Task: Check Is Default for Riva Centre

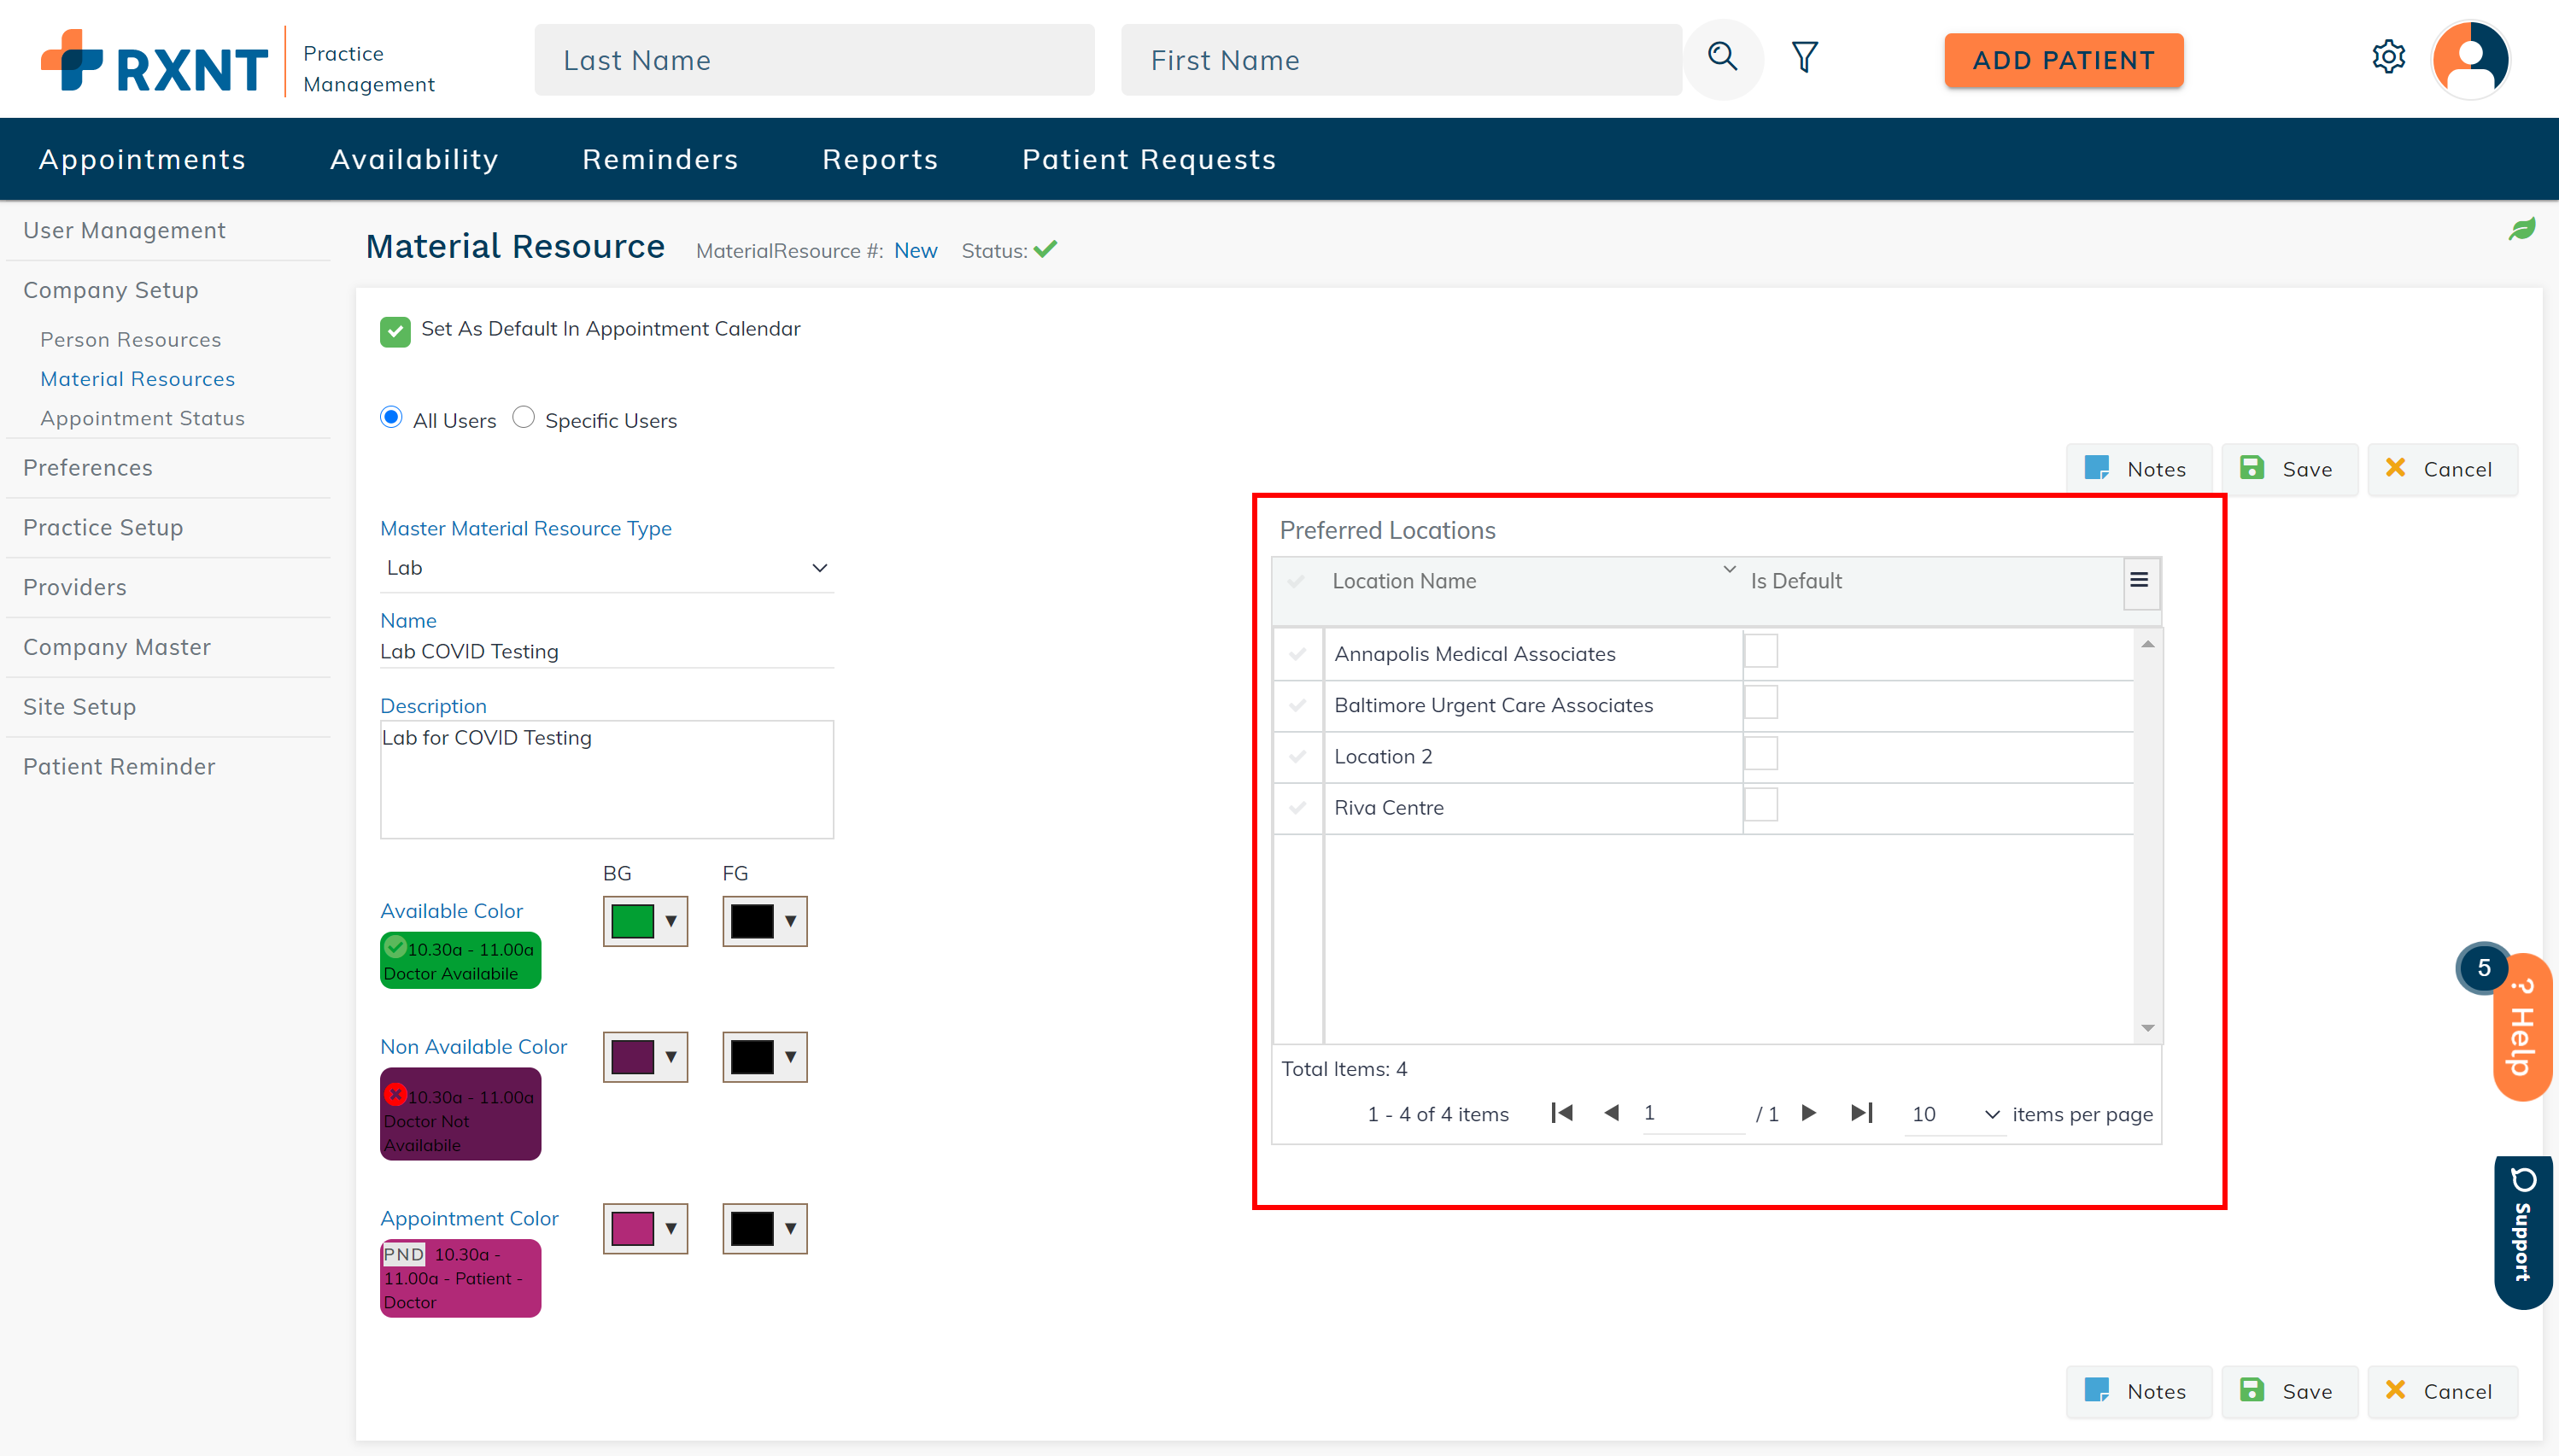Action: (1761, 804)
